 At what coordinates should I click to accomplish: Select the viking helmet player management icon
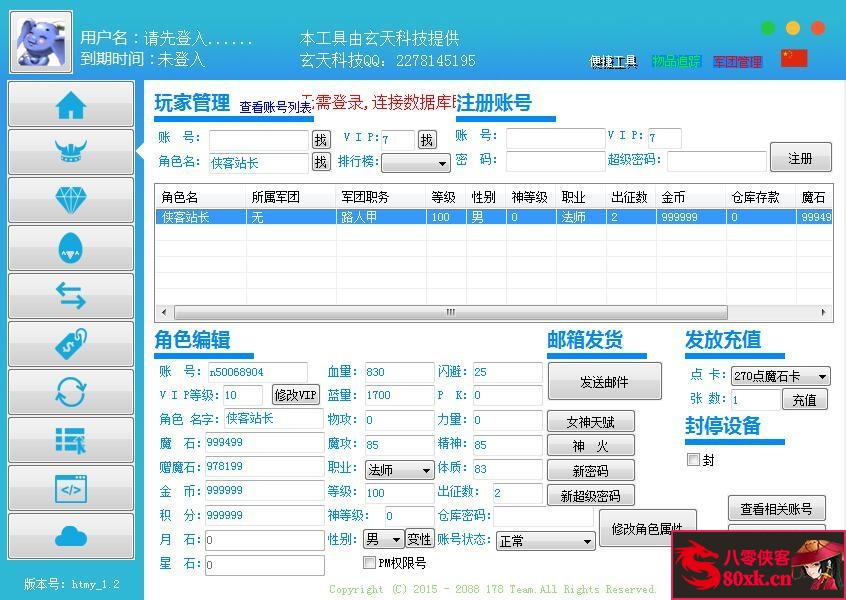[69, 151]
